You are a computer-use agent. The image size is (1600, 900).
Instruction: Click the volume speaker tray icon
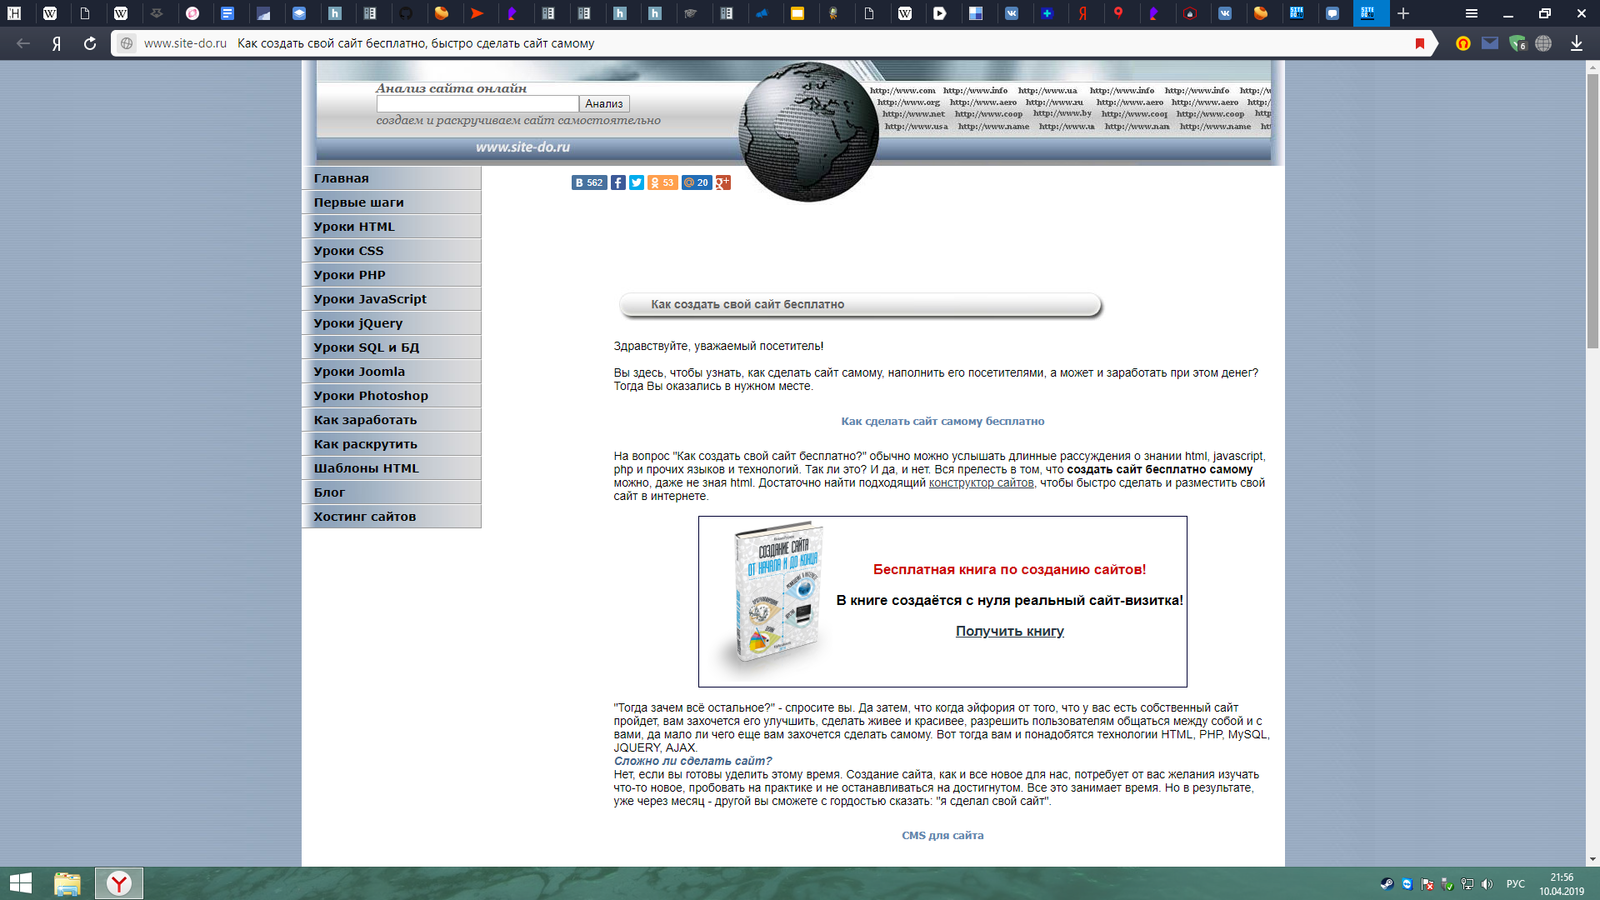(1487, 884)
